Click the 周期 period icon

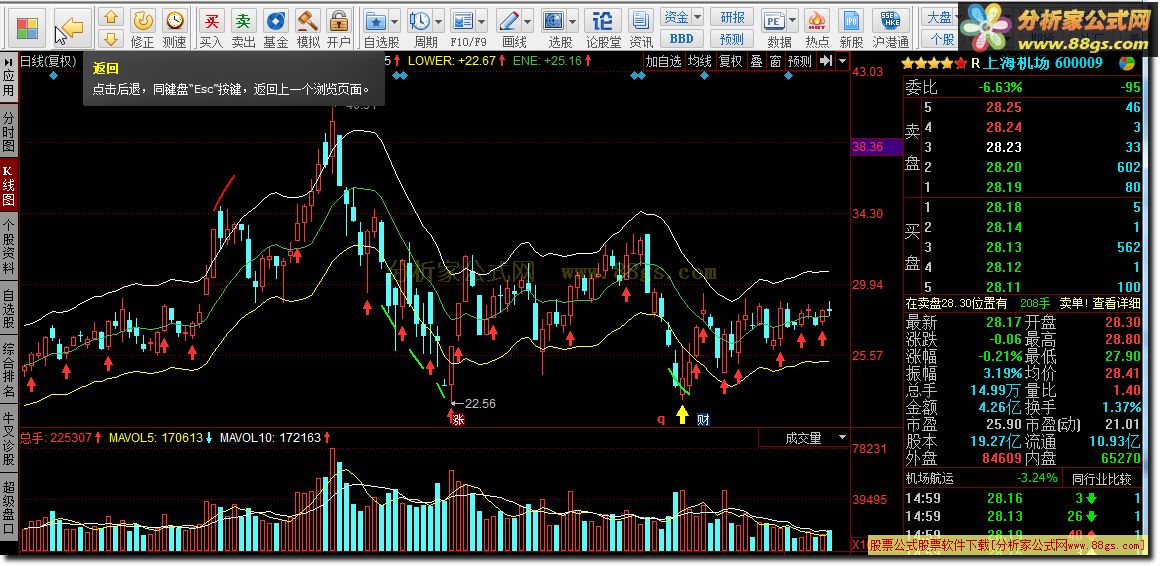tap(420, 20)
